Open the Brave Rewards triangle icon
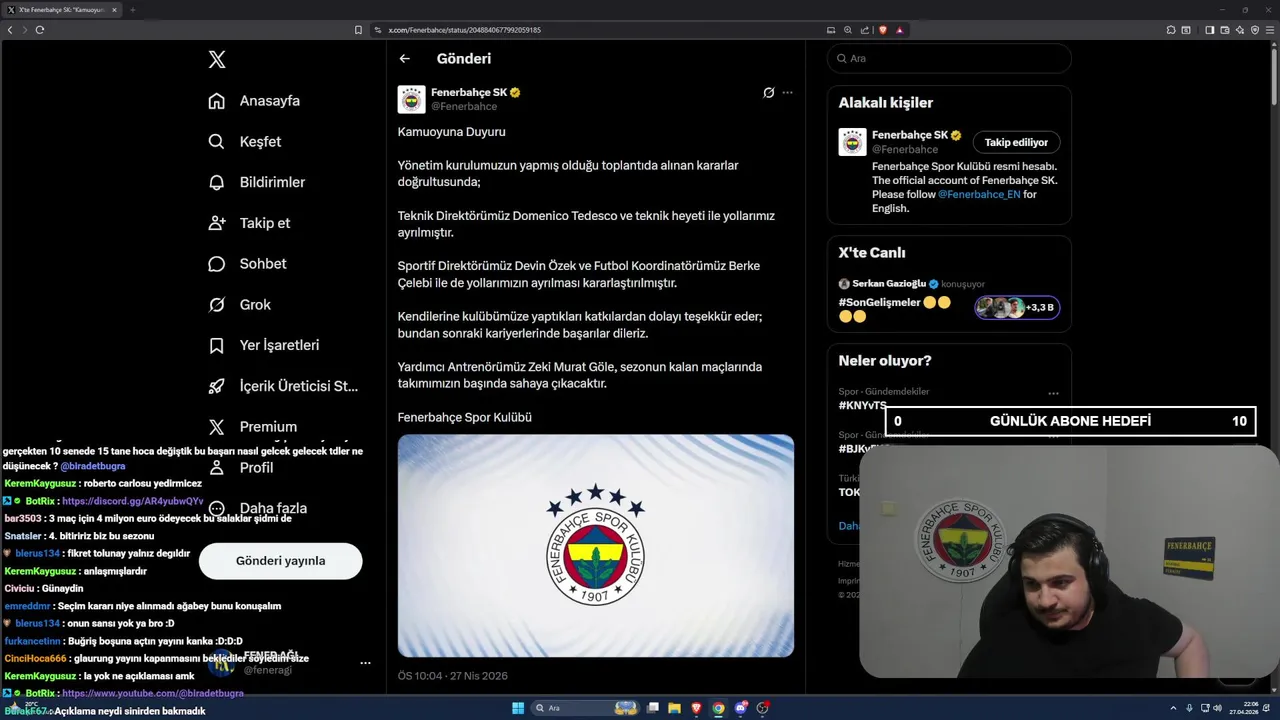 point(899,30)
